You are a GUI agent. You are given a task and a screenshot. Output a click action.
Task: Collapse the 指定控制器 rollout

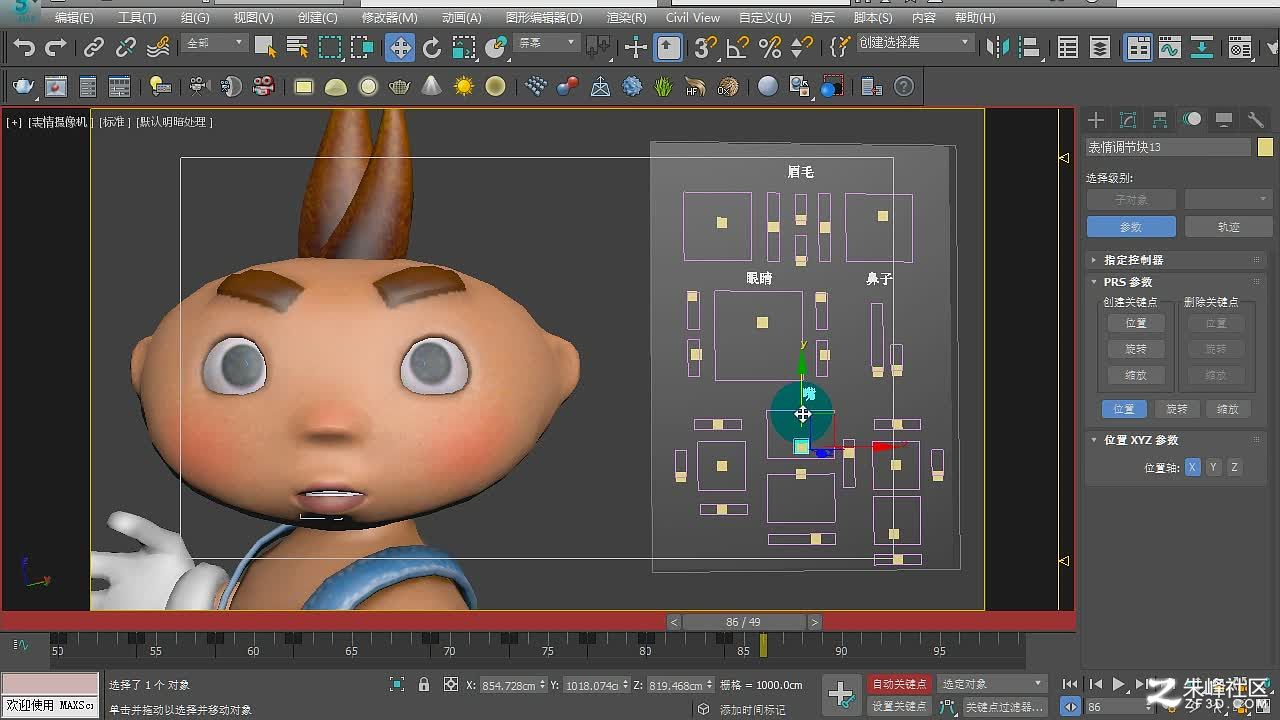point(1176,260)
